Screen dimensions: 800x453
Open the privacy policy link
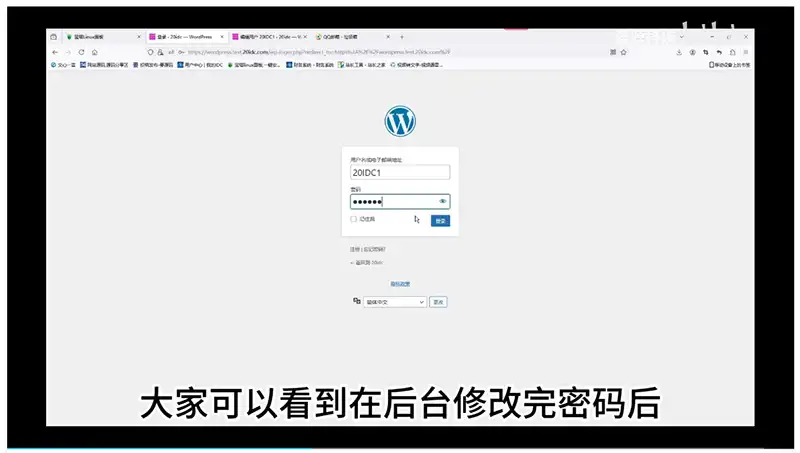click(400, 284)
